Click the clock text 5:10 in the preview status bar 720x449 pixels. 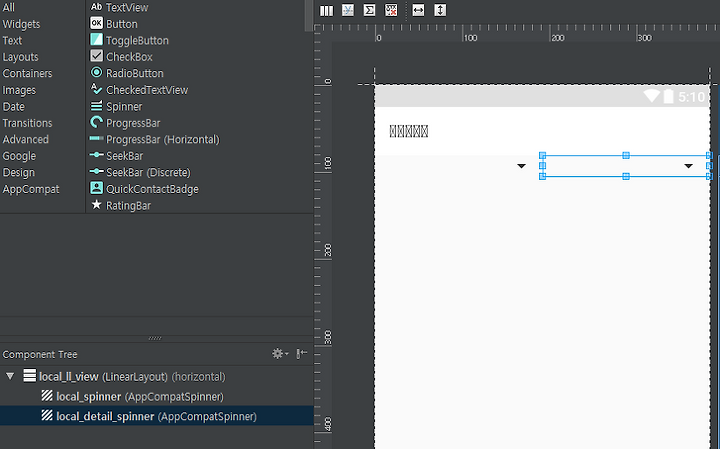point(691,97)
